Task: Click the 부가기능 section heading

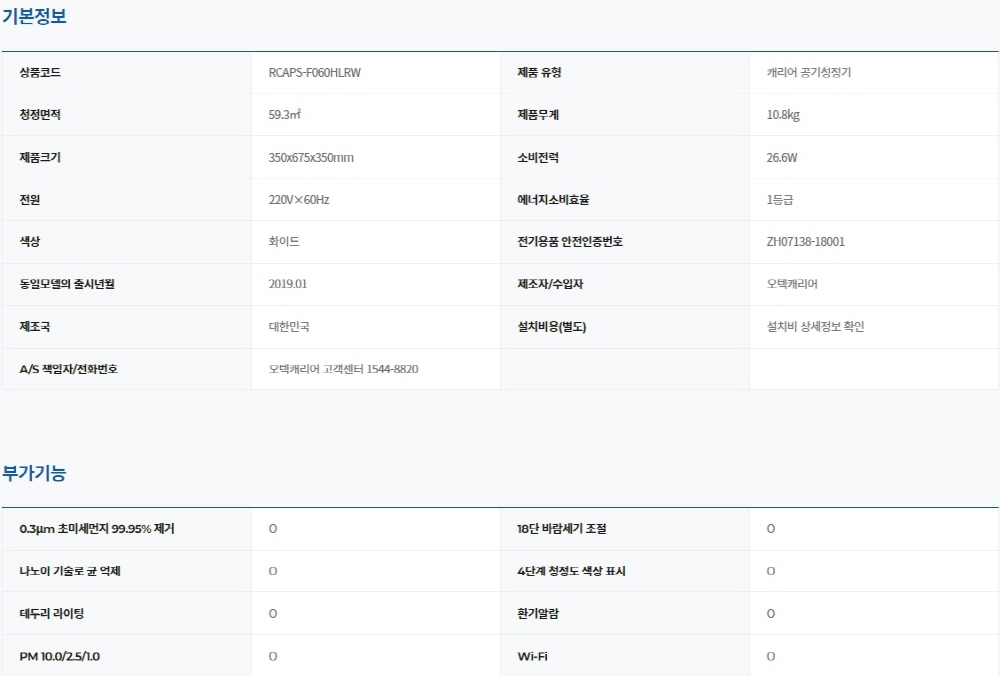Action: [x=34, y=473]
